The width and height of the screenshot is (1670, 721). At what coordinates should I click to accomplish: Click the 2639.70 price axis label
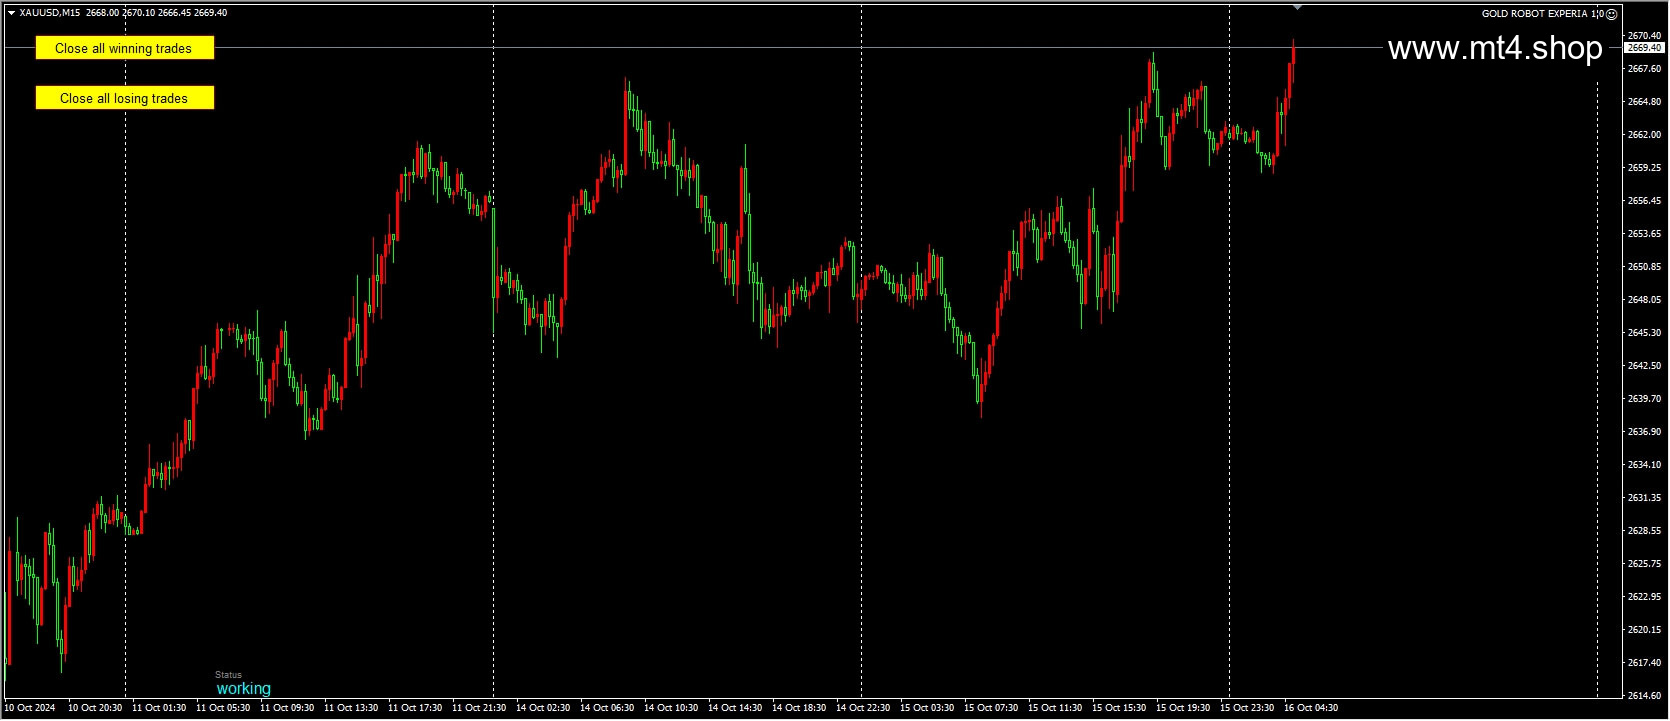pos(1644,399)
